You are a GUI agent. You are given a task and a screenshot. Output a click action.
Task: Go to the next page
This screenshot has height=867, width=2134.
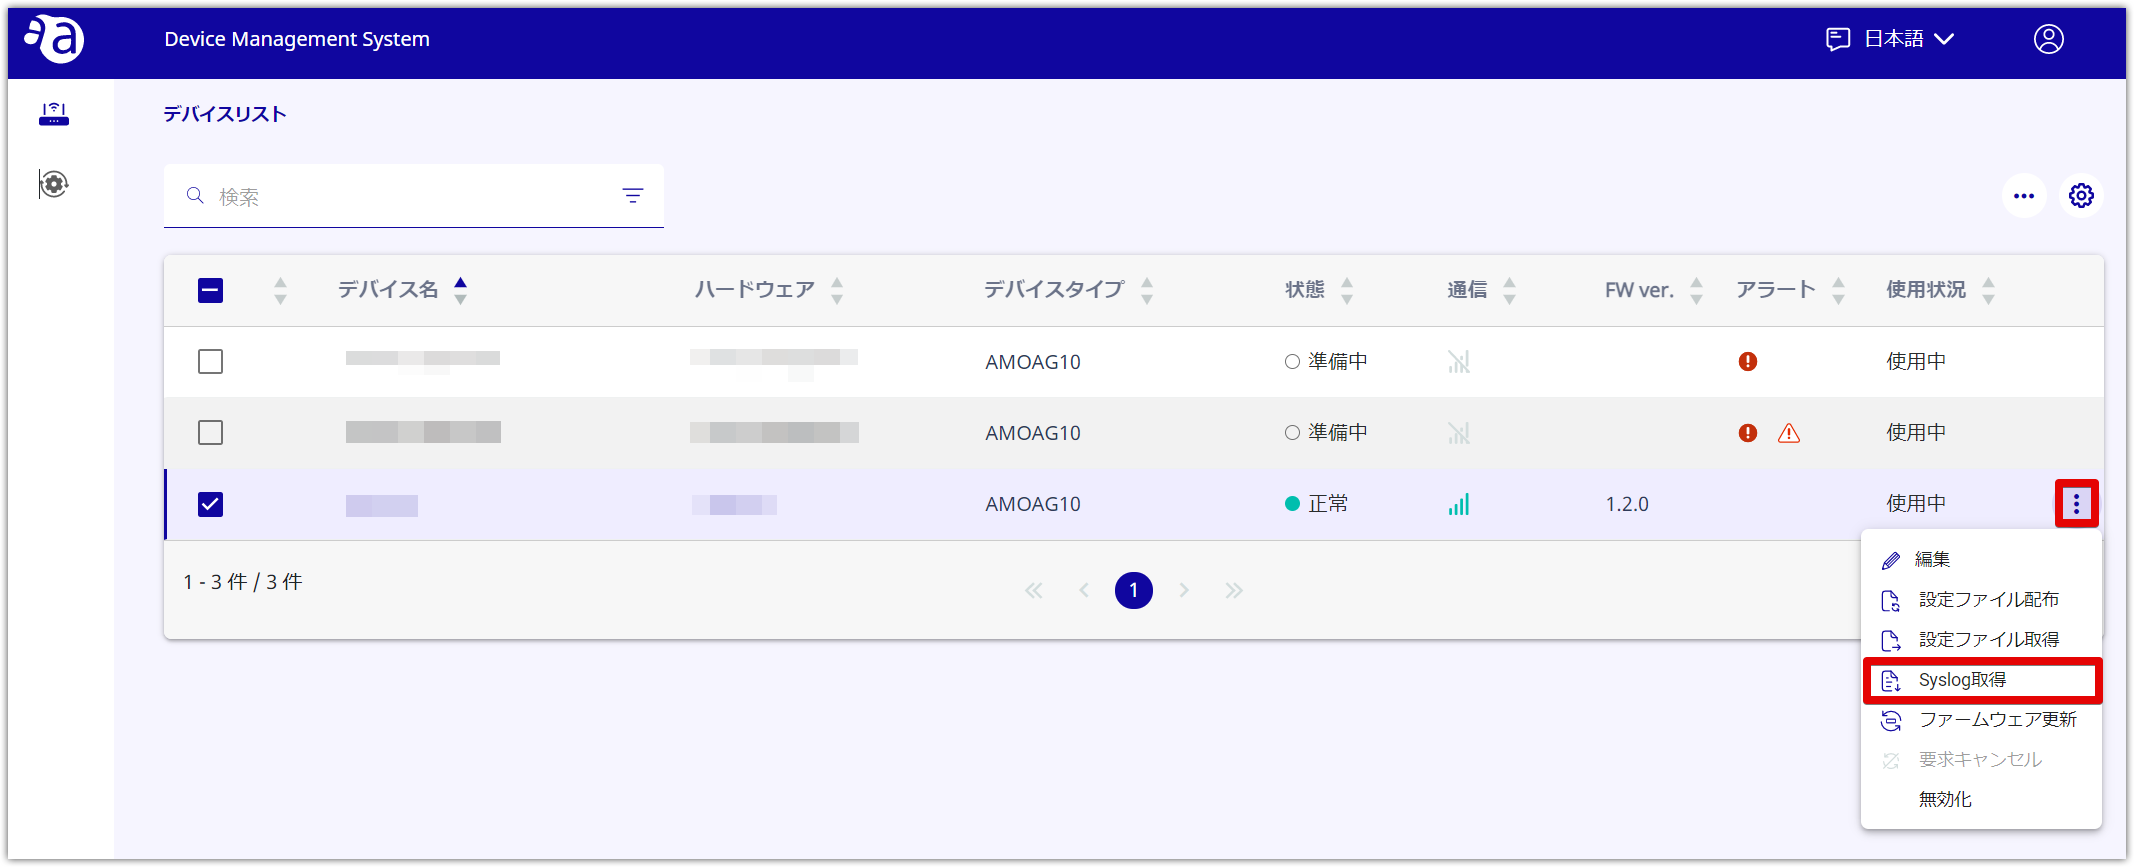1184,591
